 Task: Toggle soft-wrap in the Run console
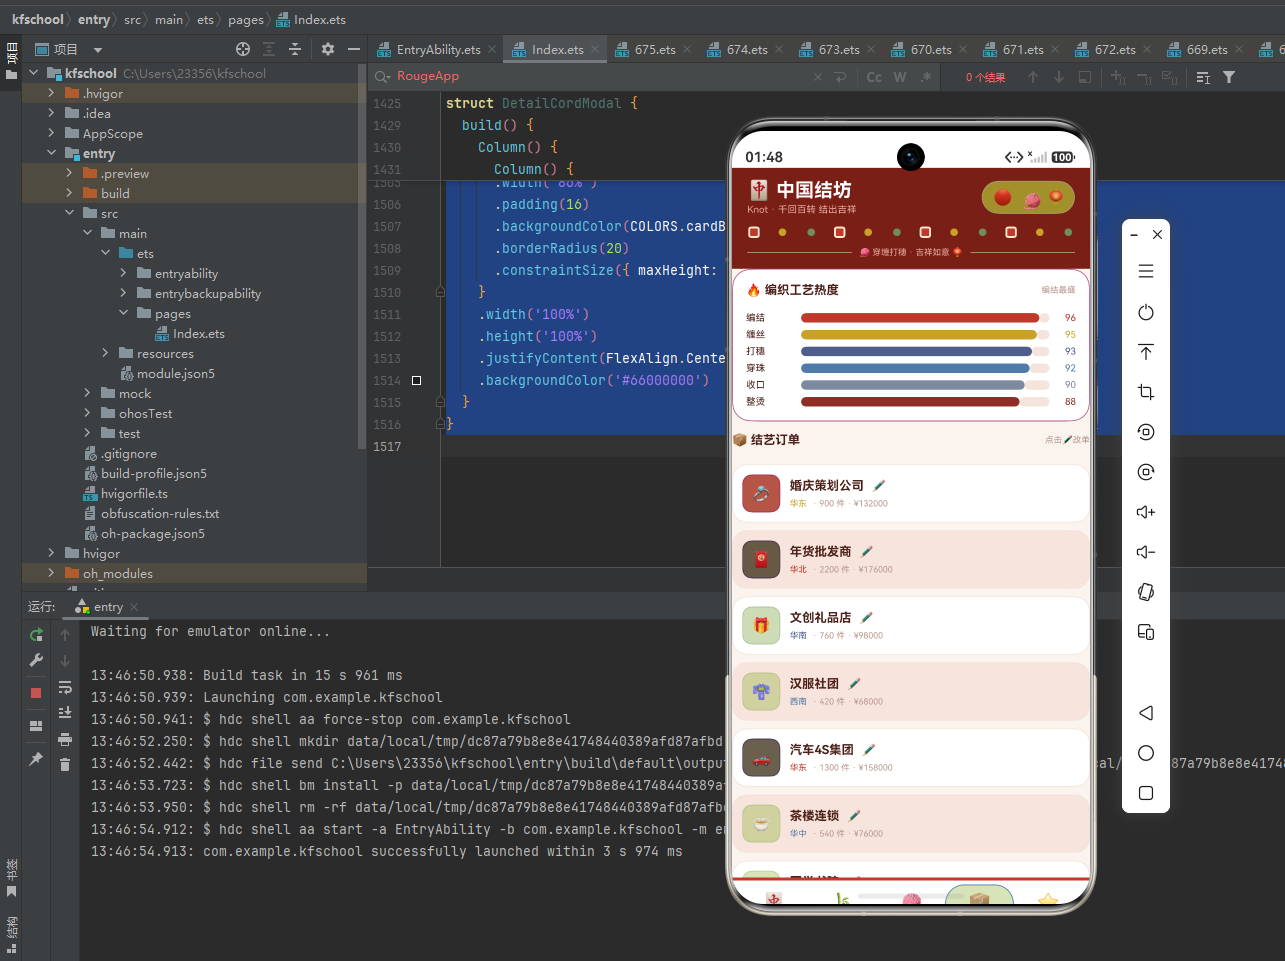[65, 687]
